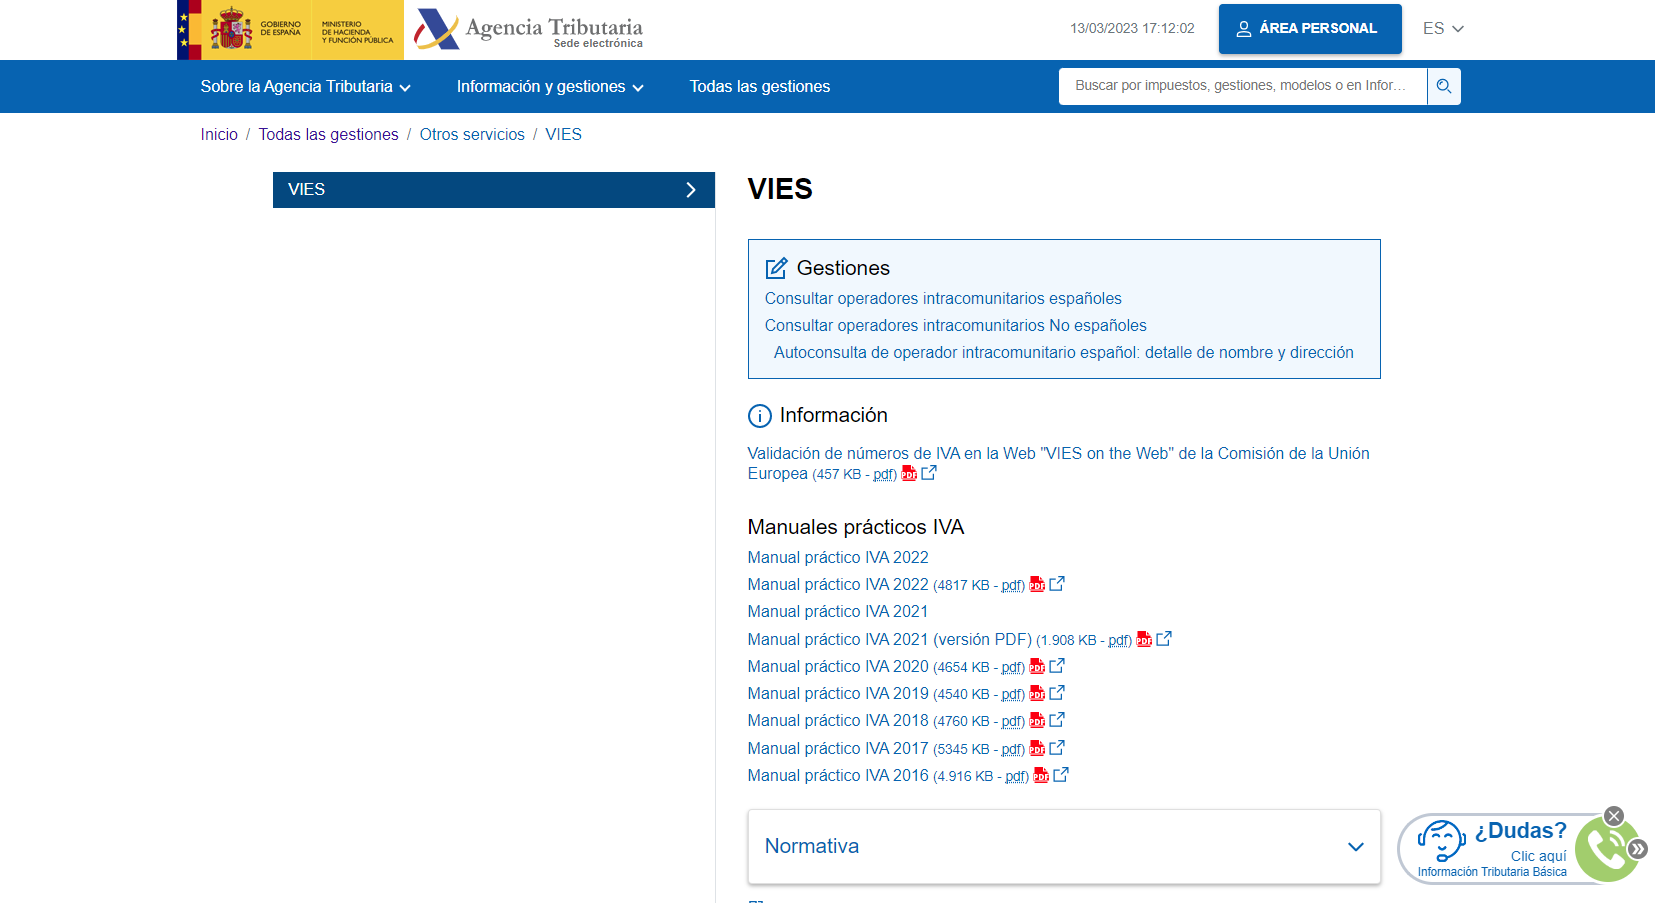Dismiss the ¿Dudas? widget with the X toggle
The height and width of the screenshot is (903, 1655).
coord(1613,816)
